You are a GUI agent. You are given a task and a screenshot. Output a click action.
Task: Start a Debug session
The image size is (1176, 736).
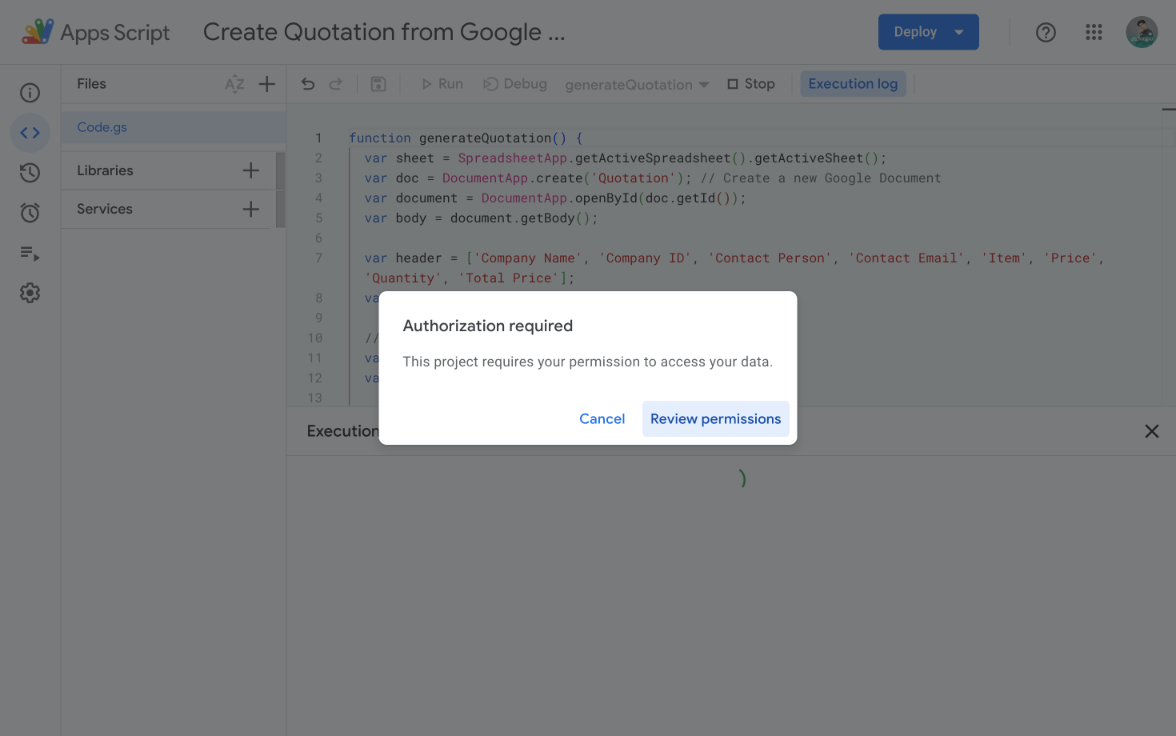pyautogui.click(x=514, y=84)
